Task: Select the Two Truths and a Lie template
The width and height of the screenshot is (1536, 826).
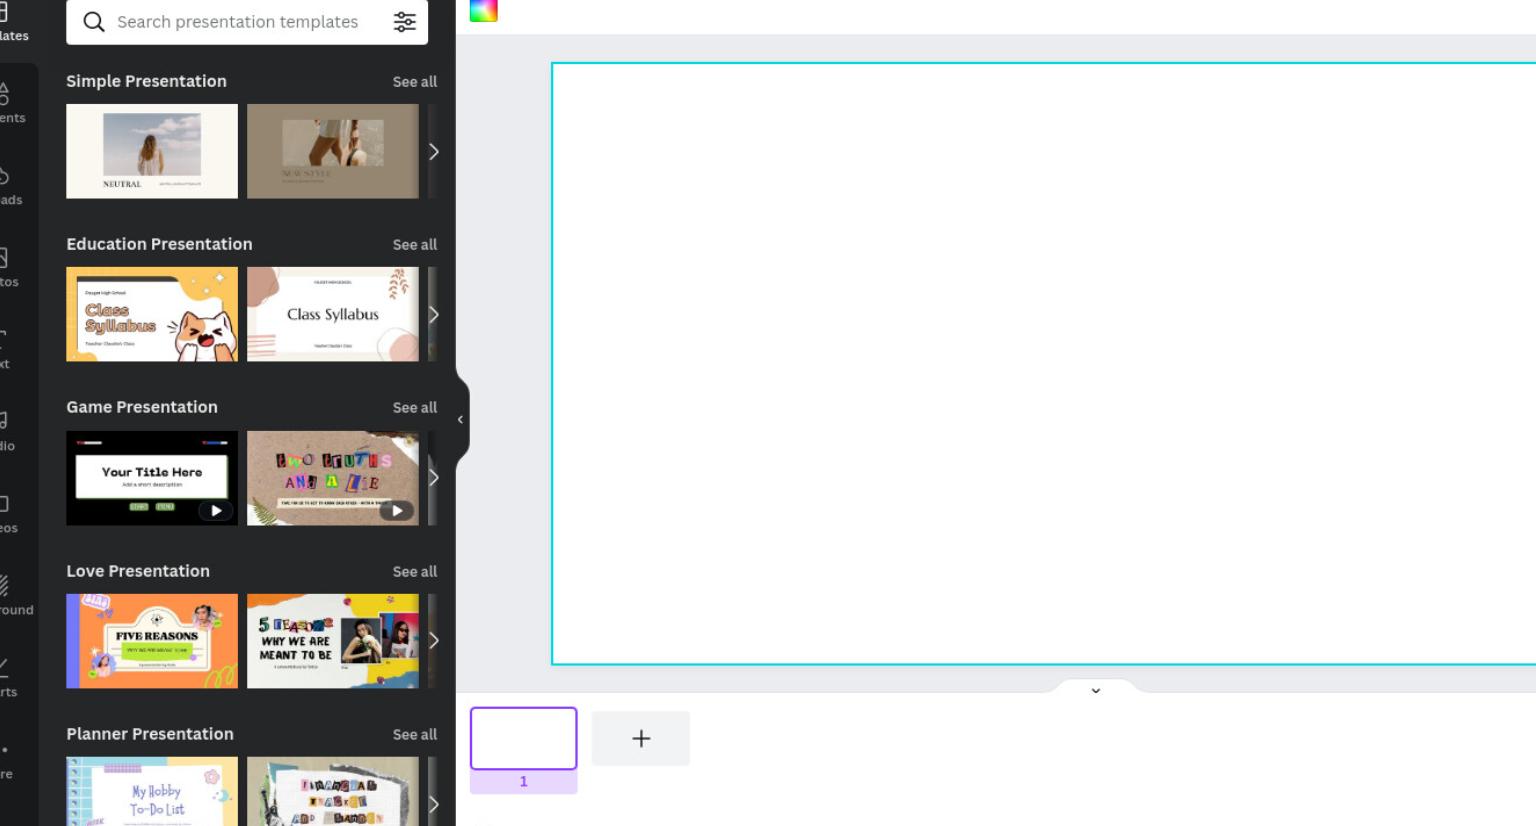Action: tap(333, 478)
